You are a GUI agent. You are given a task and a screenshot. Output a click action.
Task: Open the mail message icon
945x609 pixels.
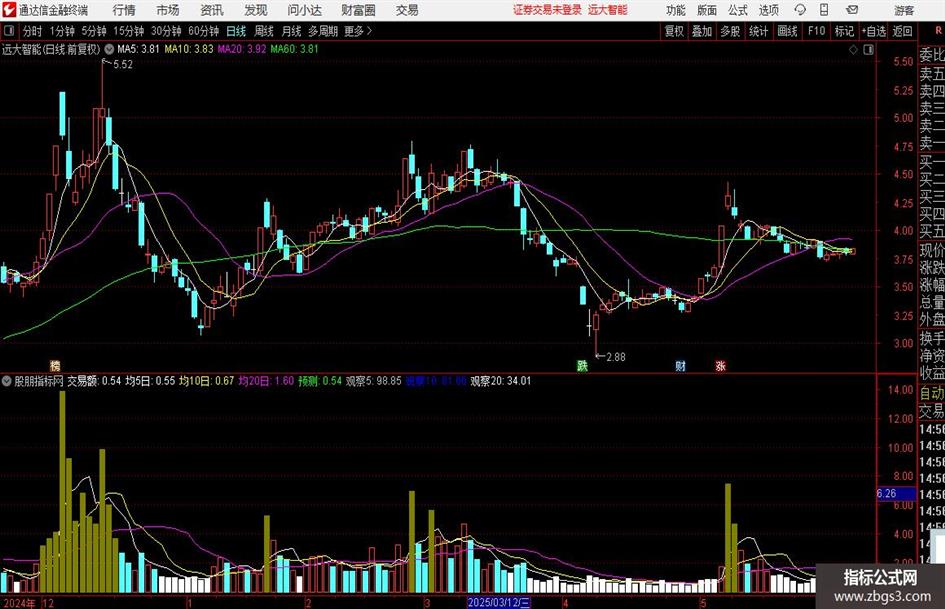coord(852,10)
